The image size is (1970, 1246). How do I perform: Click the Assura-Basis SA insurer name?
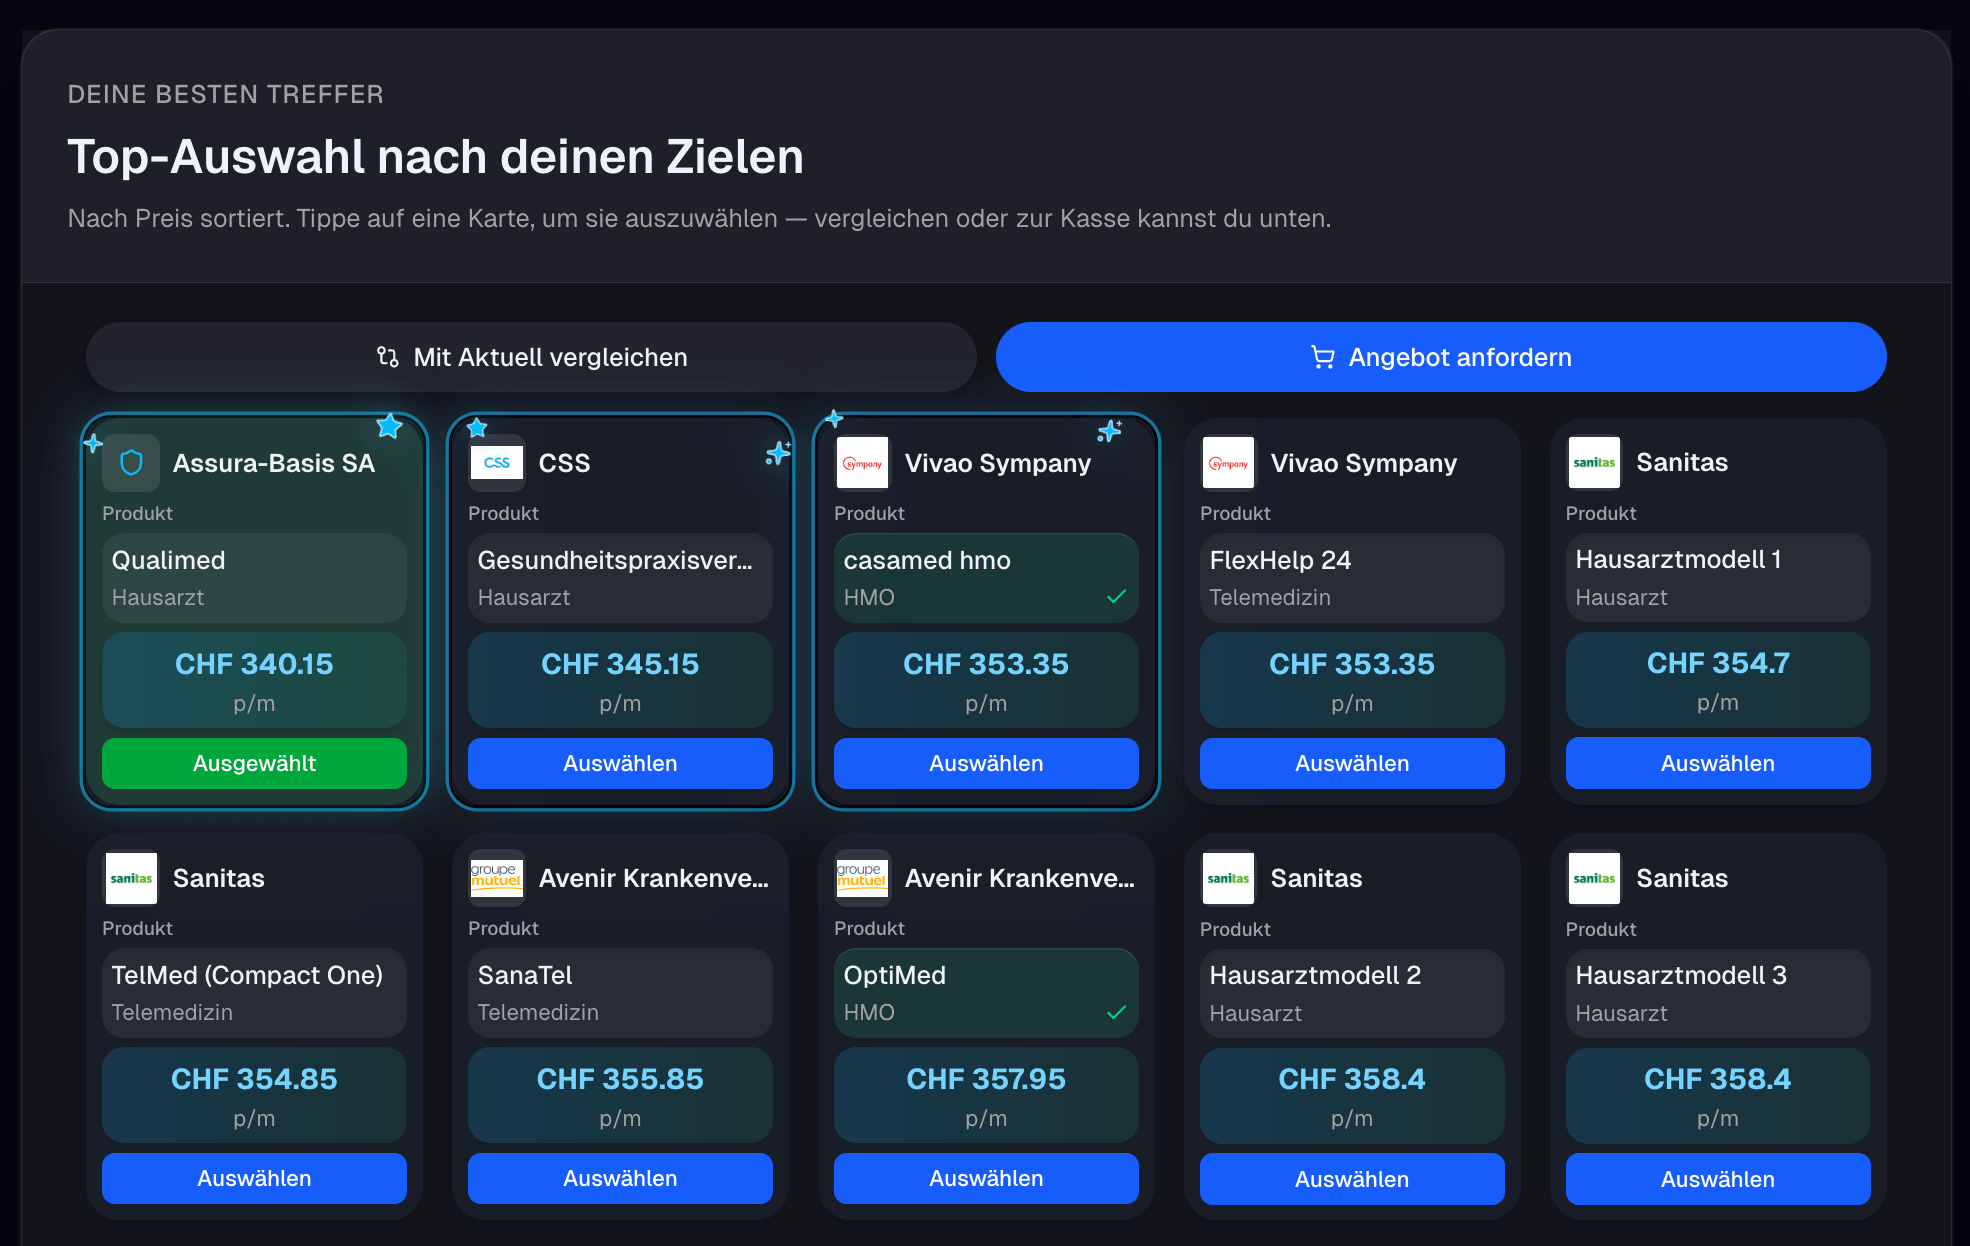(274, 463)
